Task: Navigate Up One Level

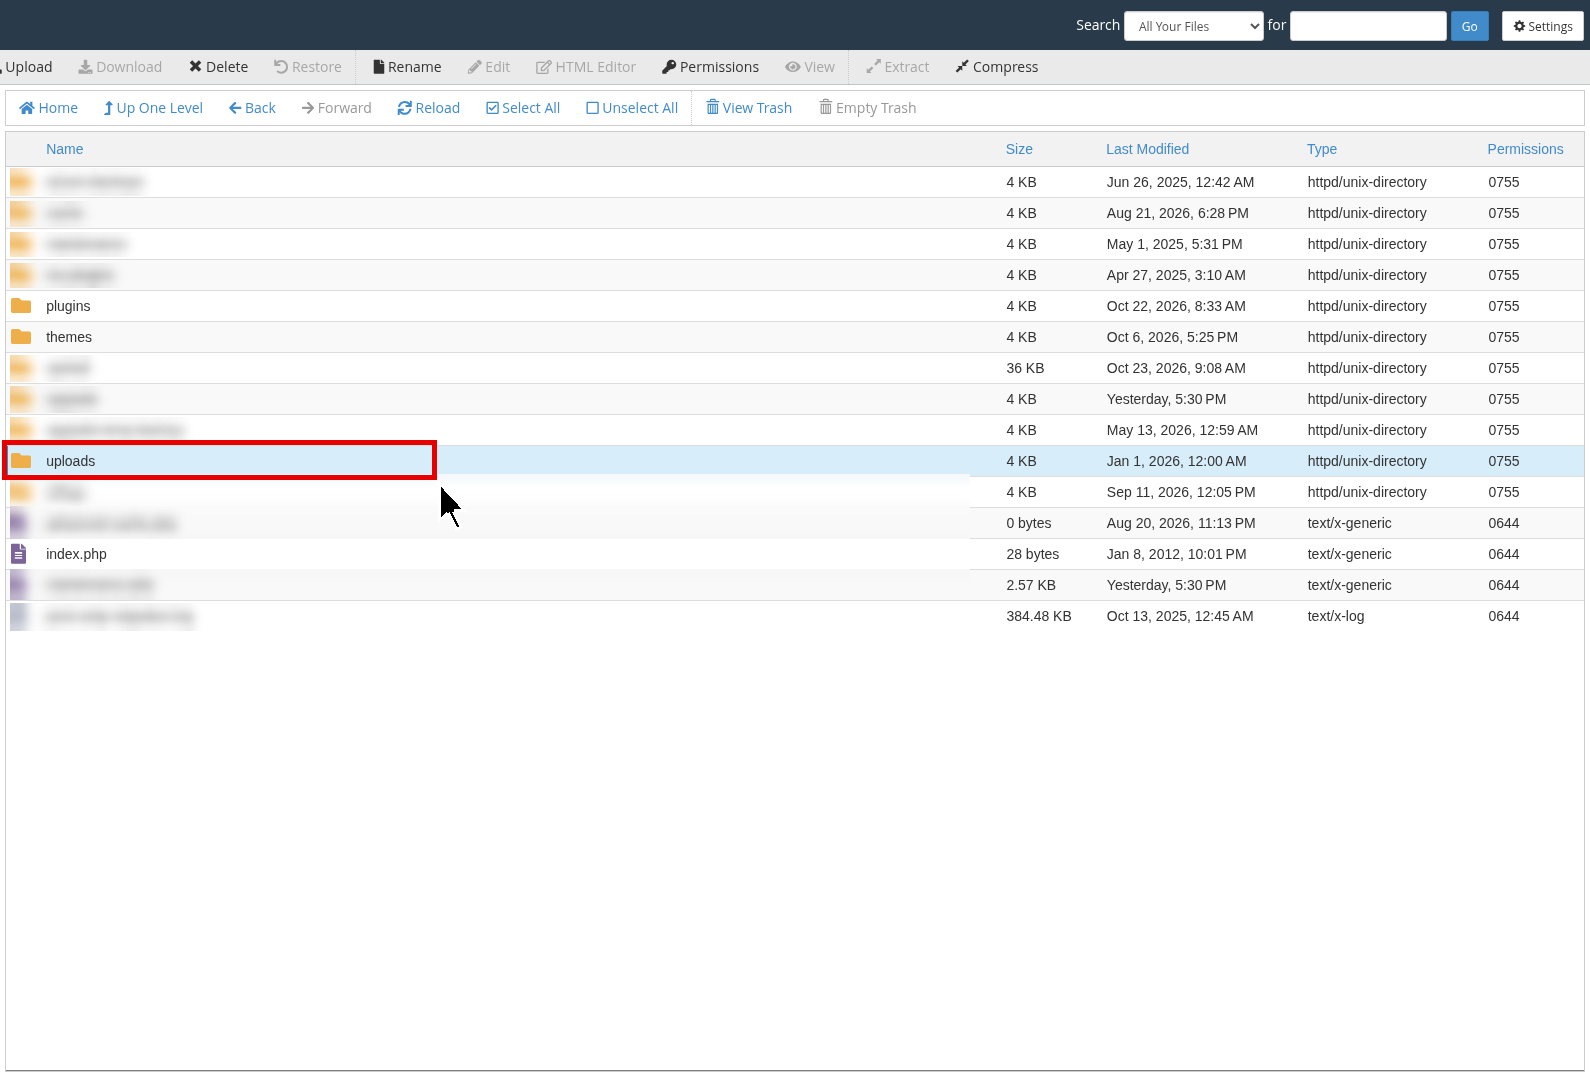Action: pyautogui.click(x=153, y=108)
